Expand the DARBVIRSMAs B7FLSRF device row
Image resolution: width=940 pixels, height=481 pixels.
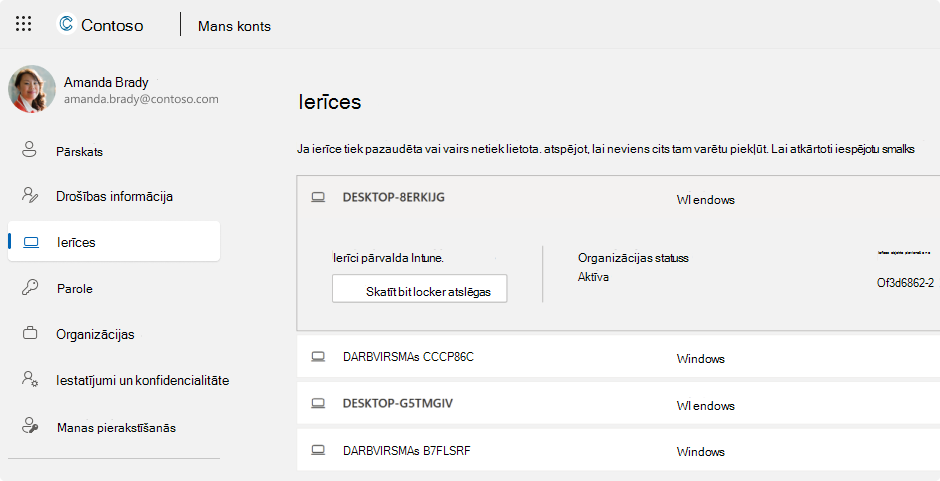[x=618, y=450]
